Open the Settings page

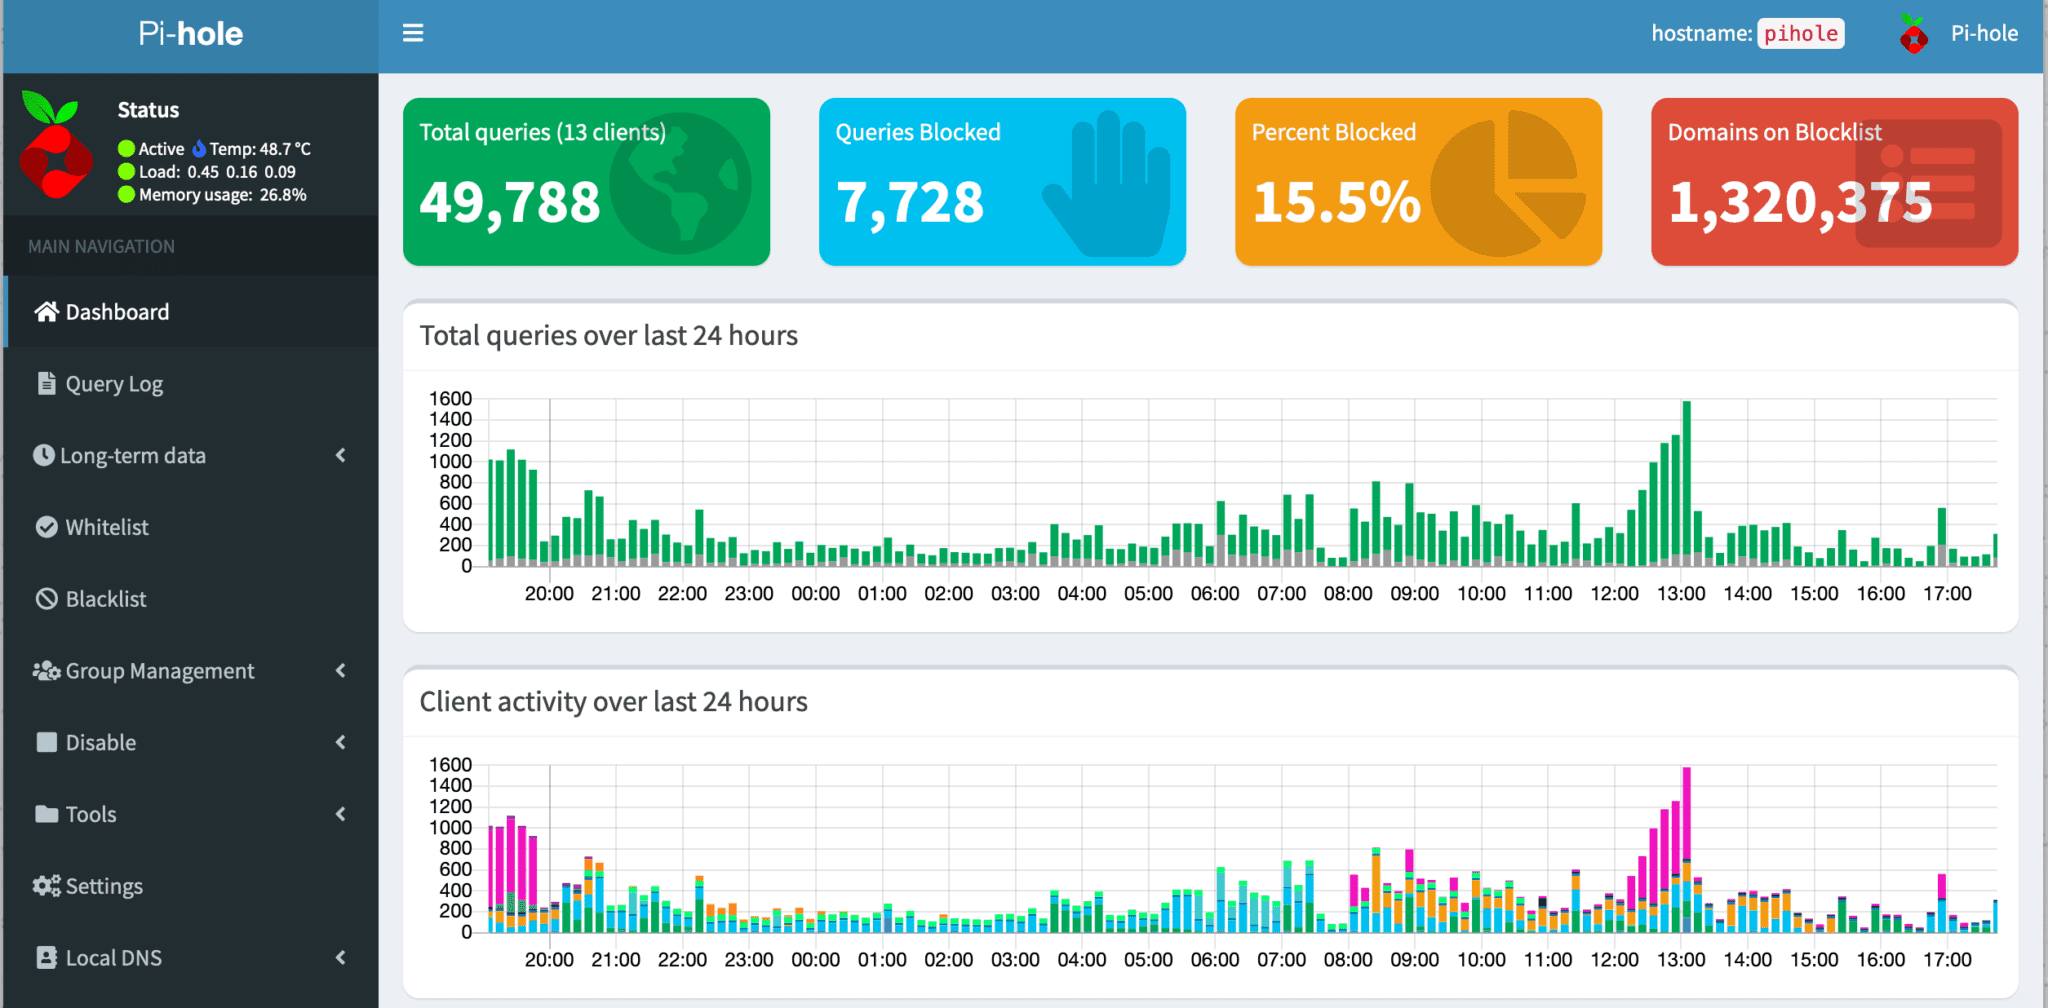pyautogui.click(x=103, y=885)
